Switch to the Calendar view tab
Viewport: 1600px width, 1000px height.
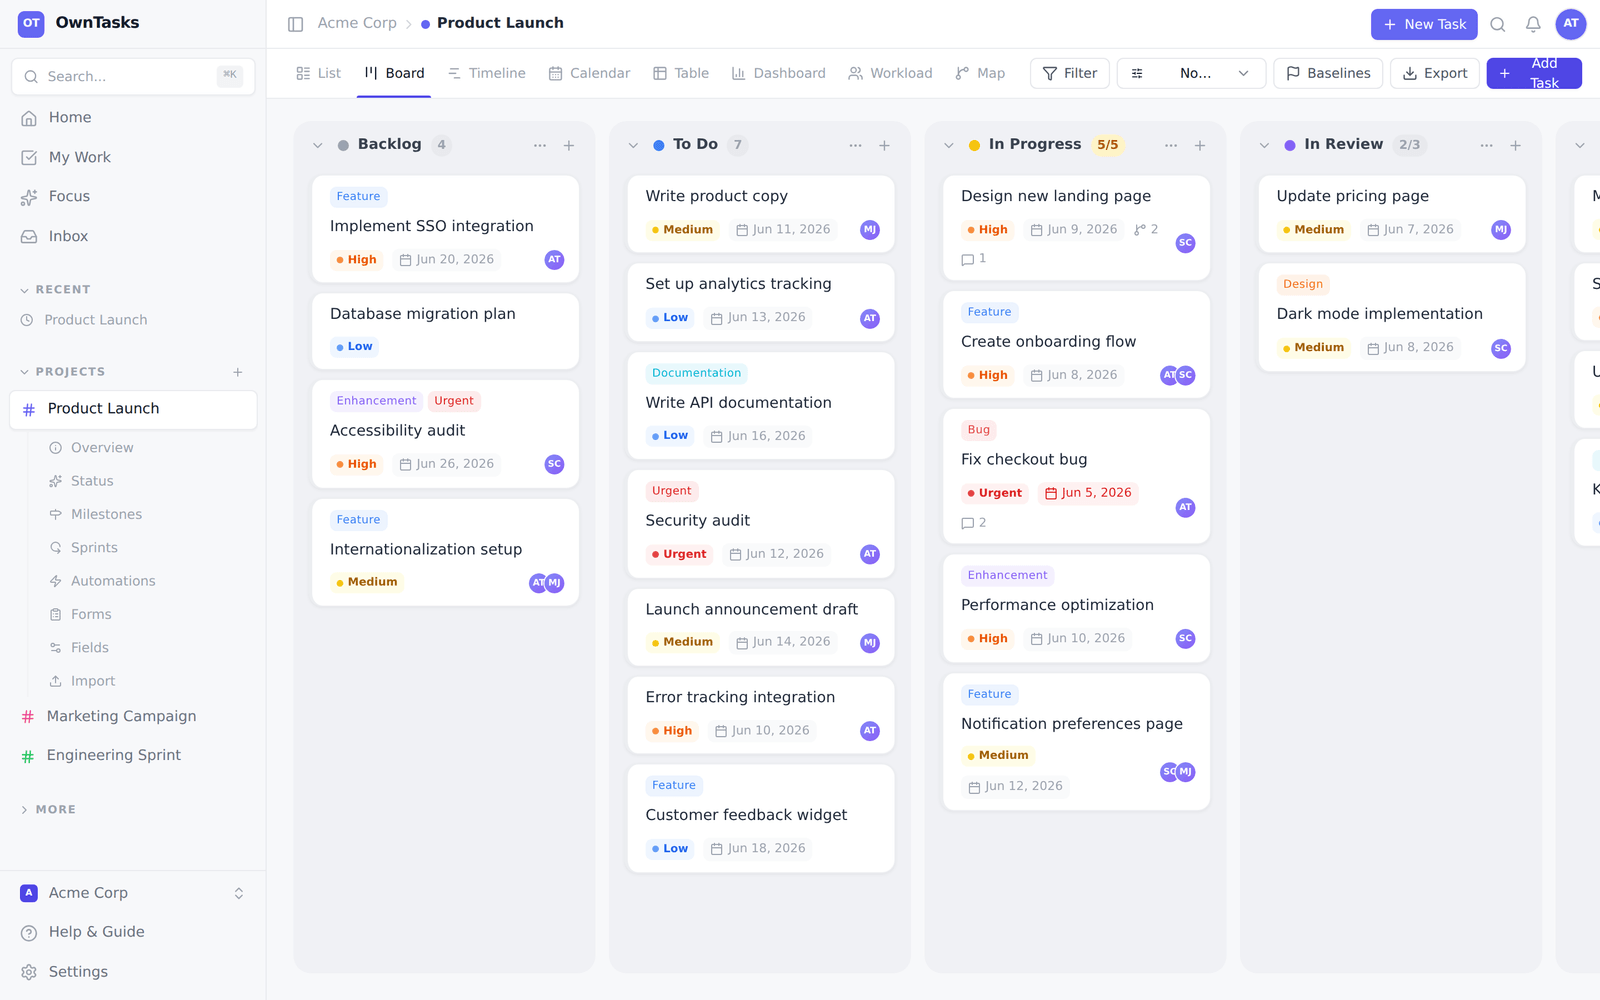[x=589, y=73]
